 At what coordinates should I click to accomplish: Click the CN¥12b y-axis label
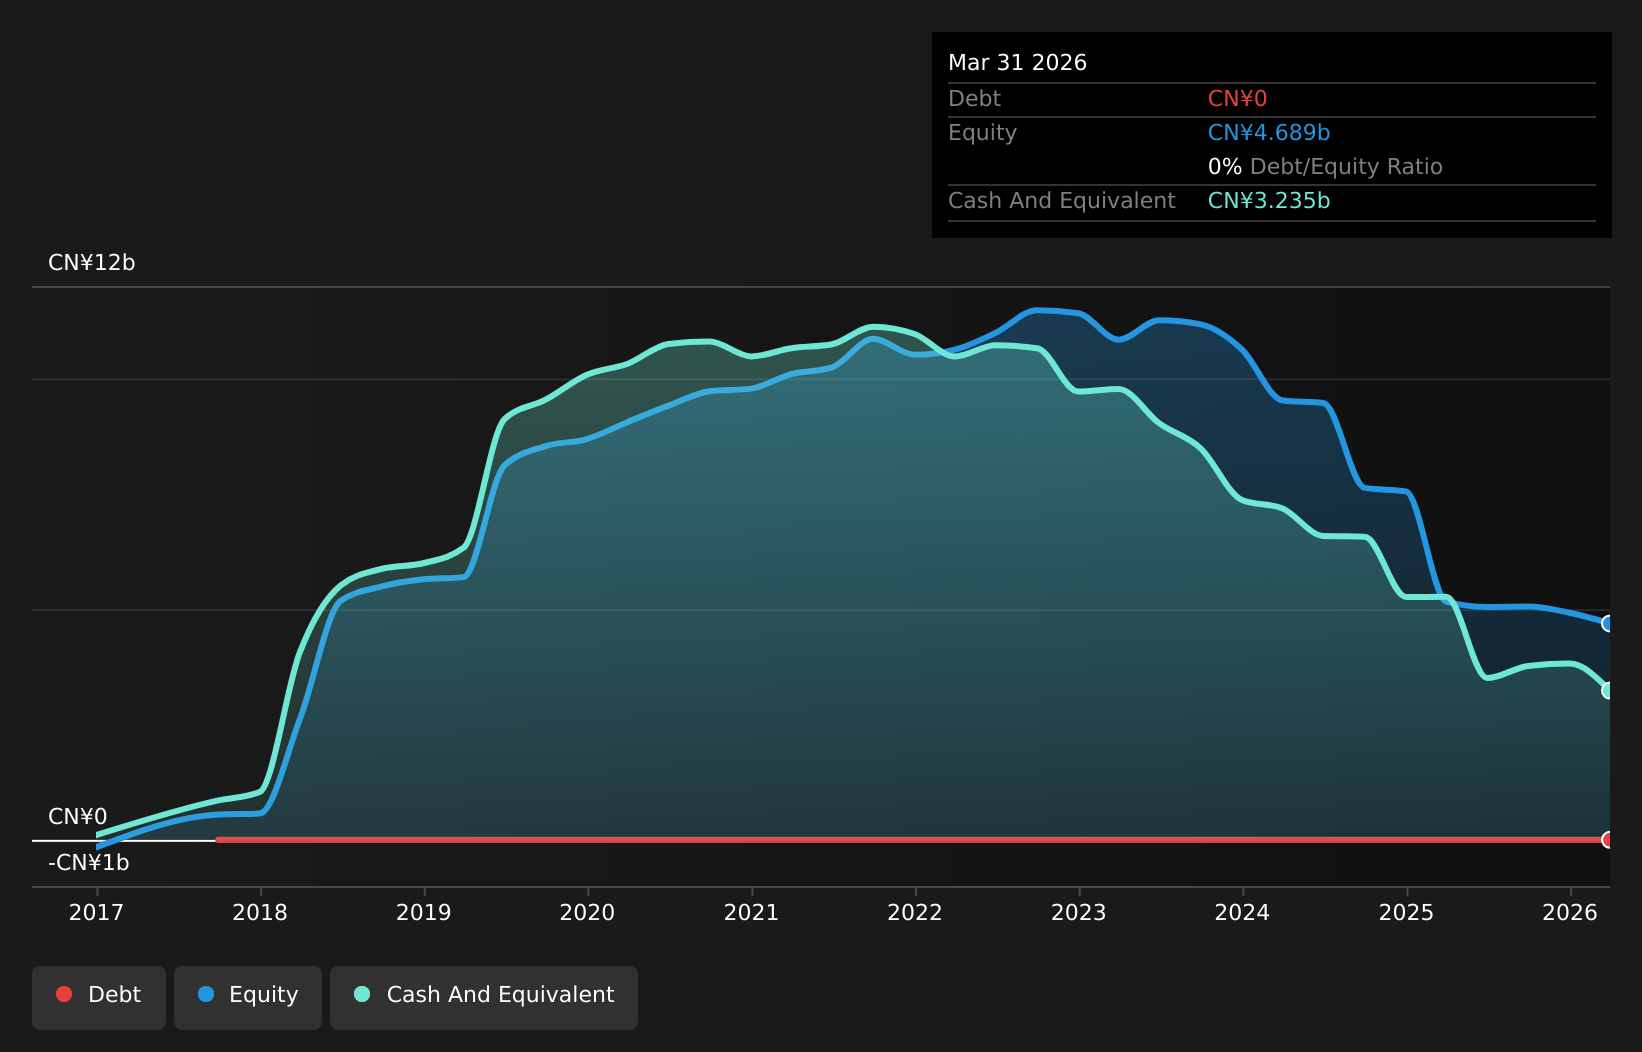(92, 263)
